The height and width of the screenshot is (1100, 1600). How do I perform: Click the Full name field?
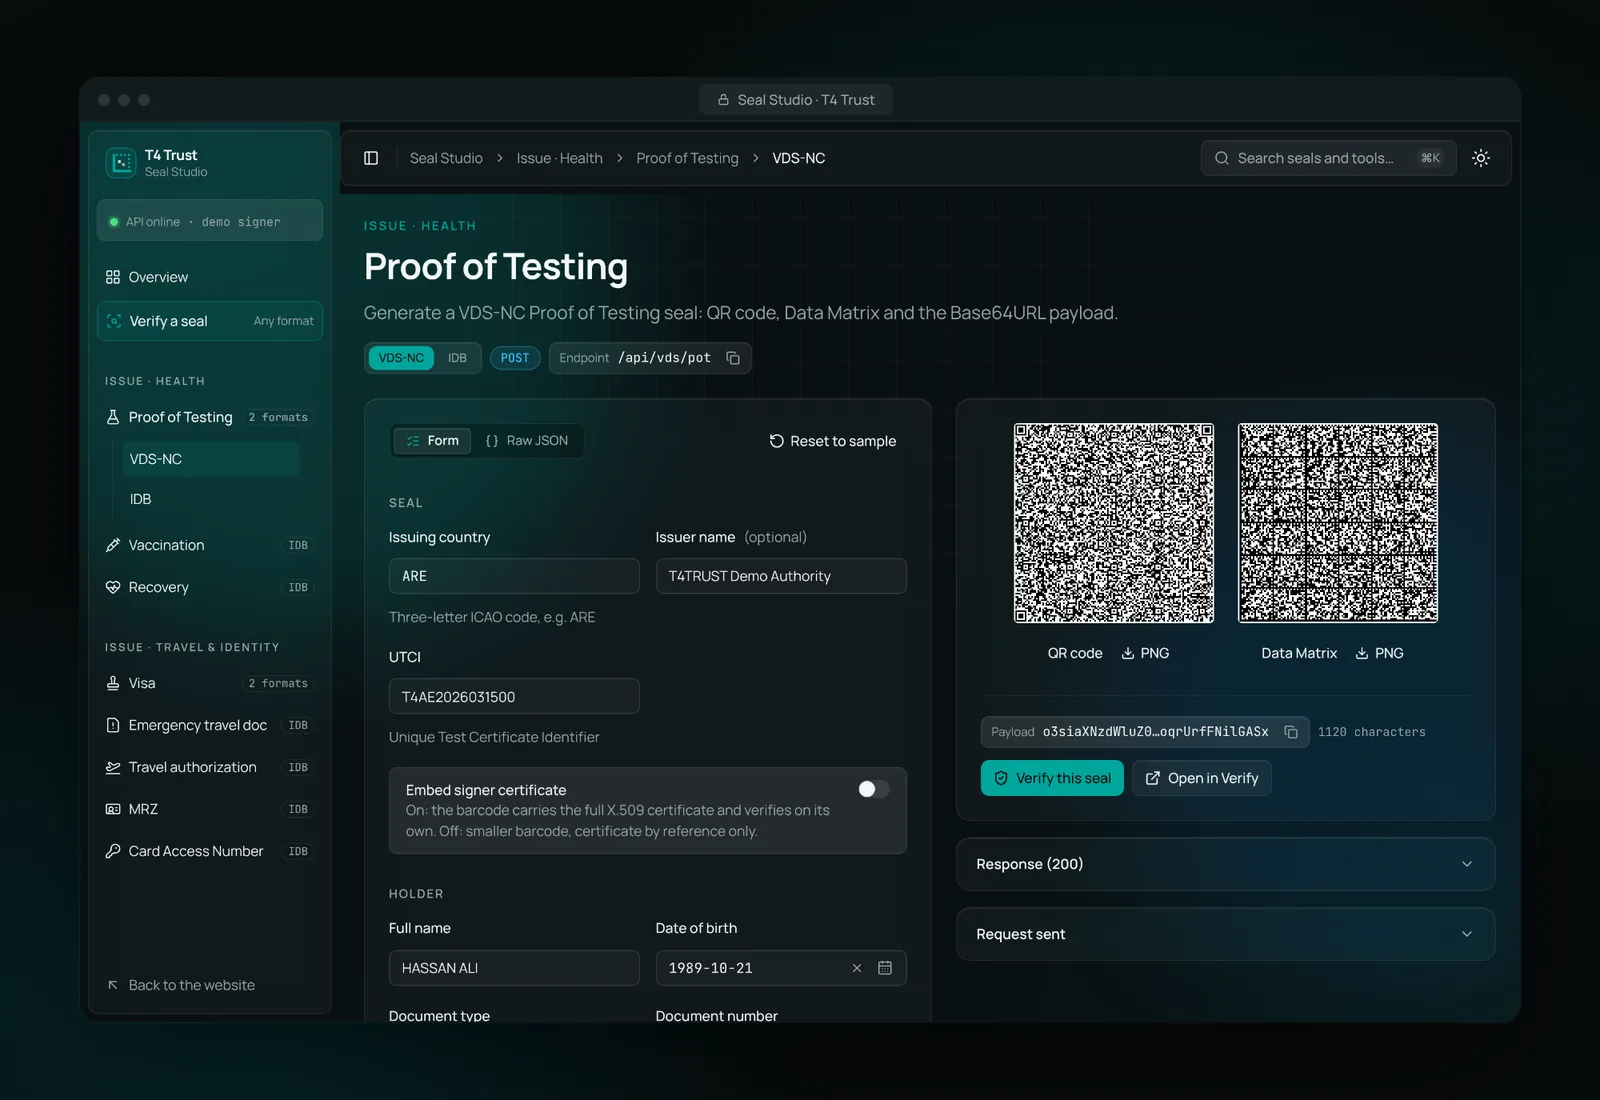[x=514, y=968]
